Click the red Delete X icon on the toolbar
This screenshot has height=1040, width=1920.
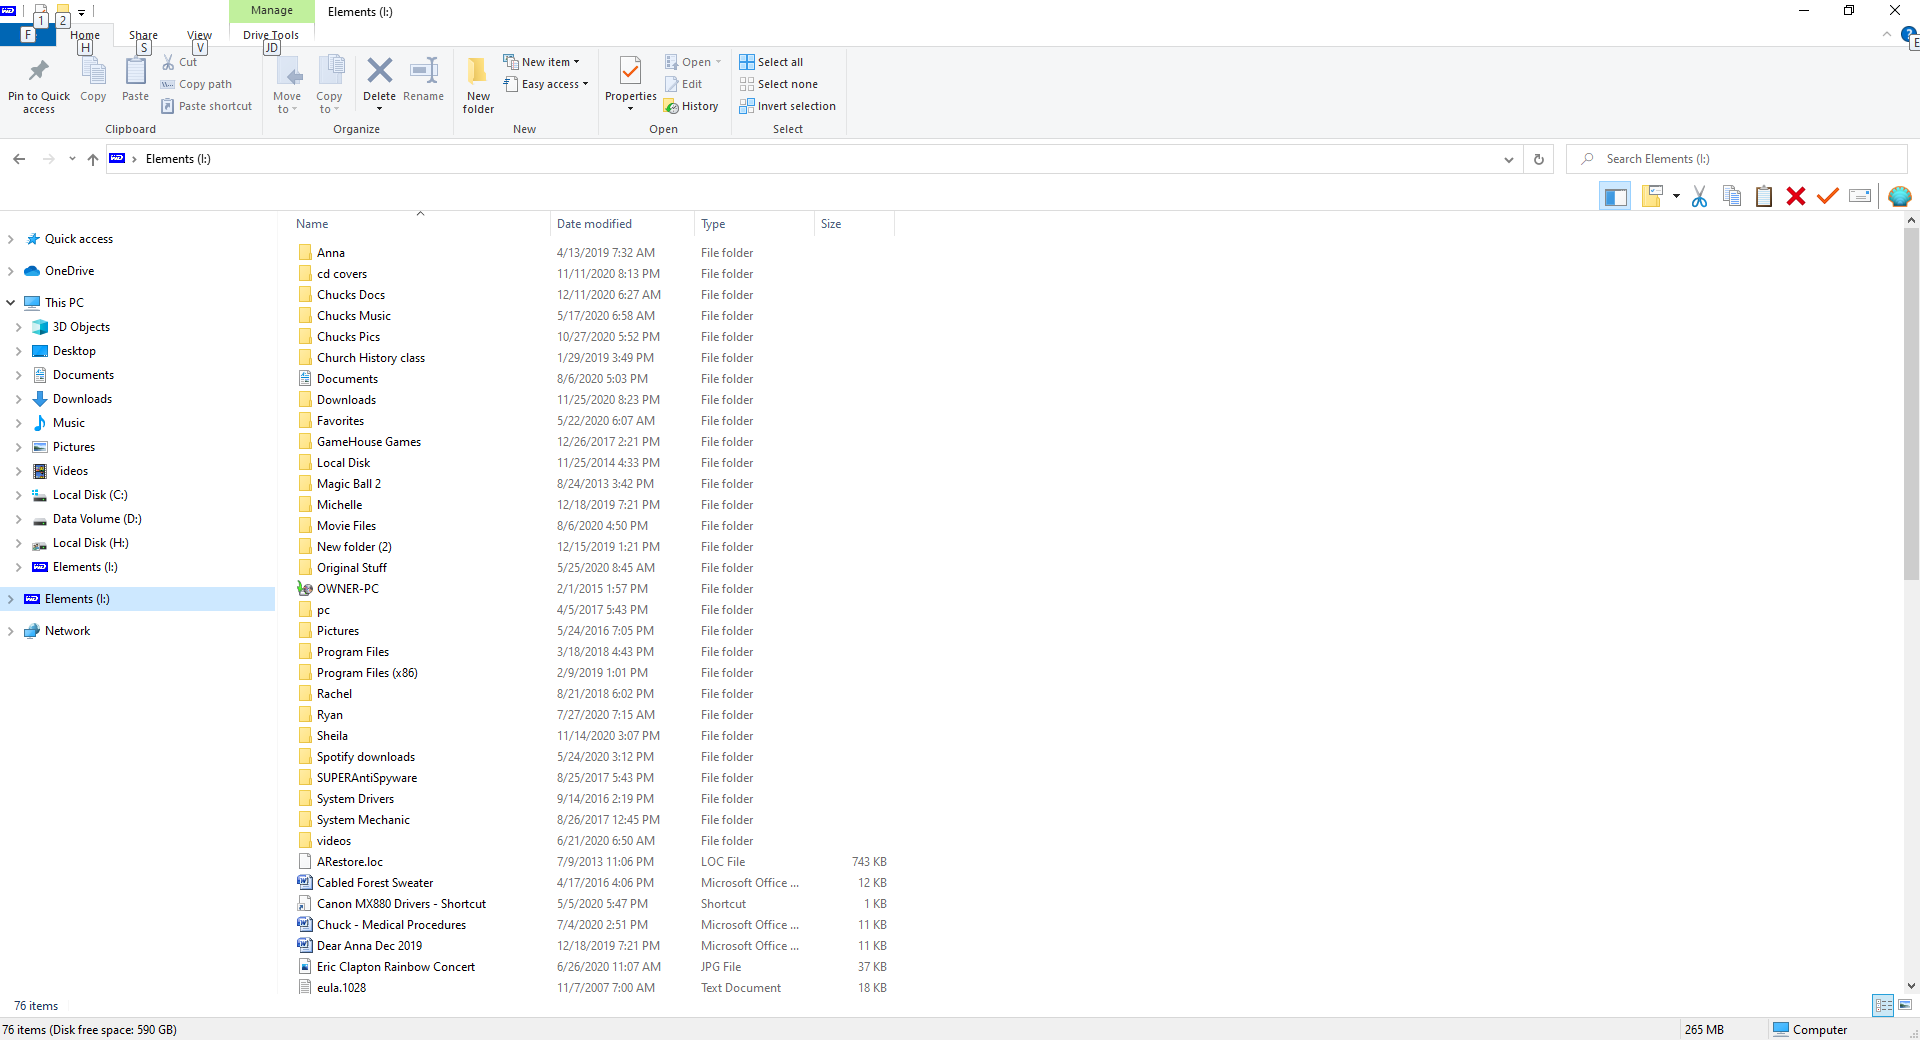(1796, 196)
